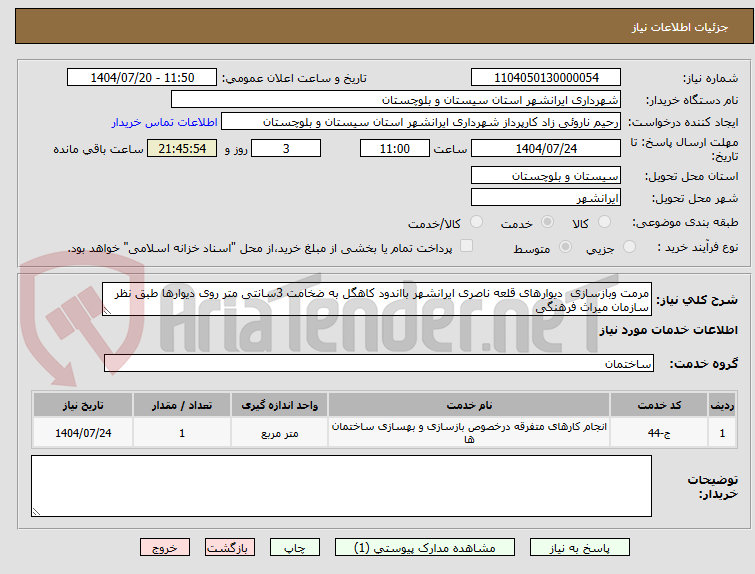Click the service name cell انجام کارهای متفرقه
This screenshot has height=574, width=755.
(x=469, y=433)
